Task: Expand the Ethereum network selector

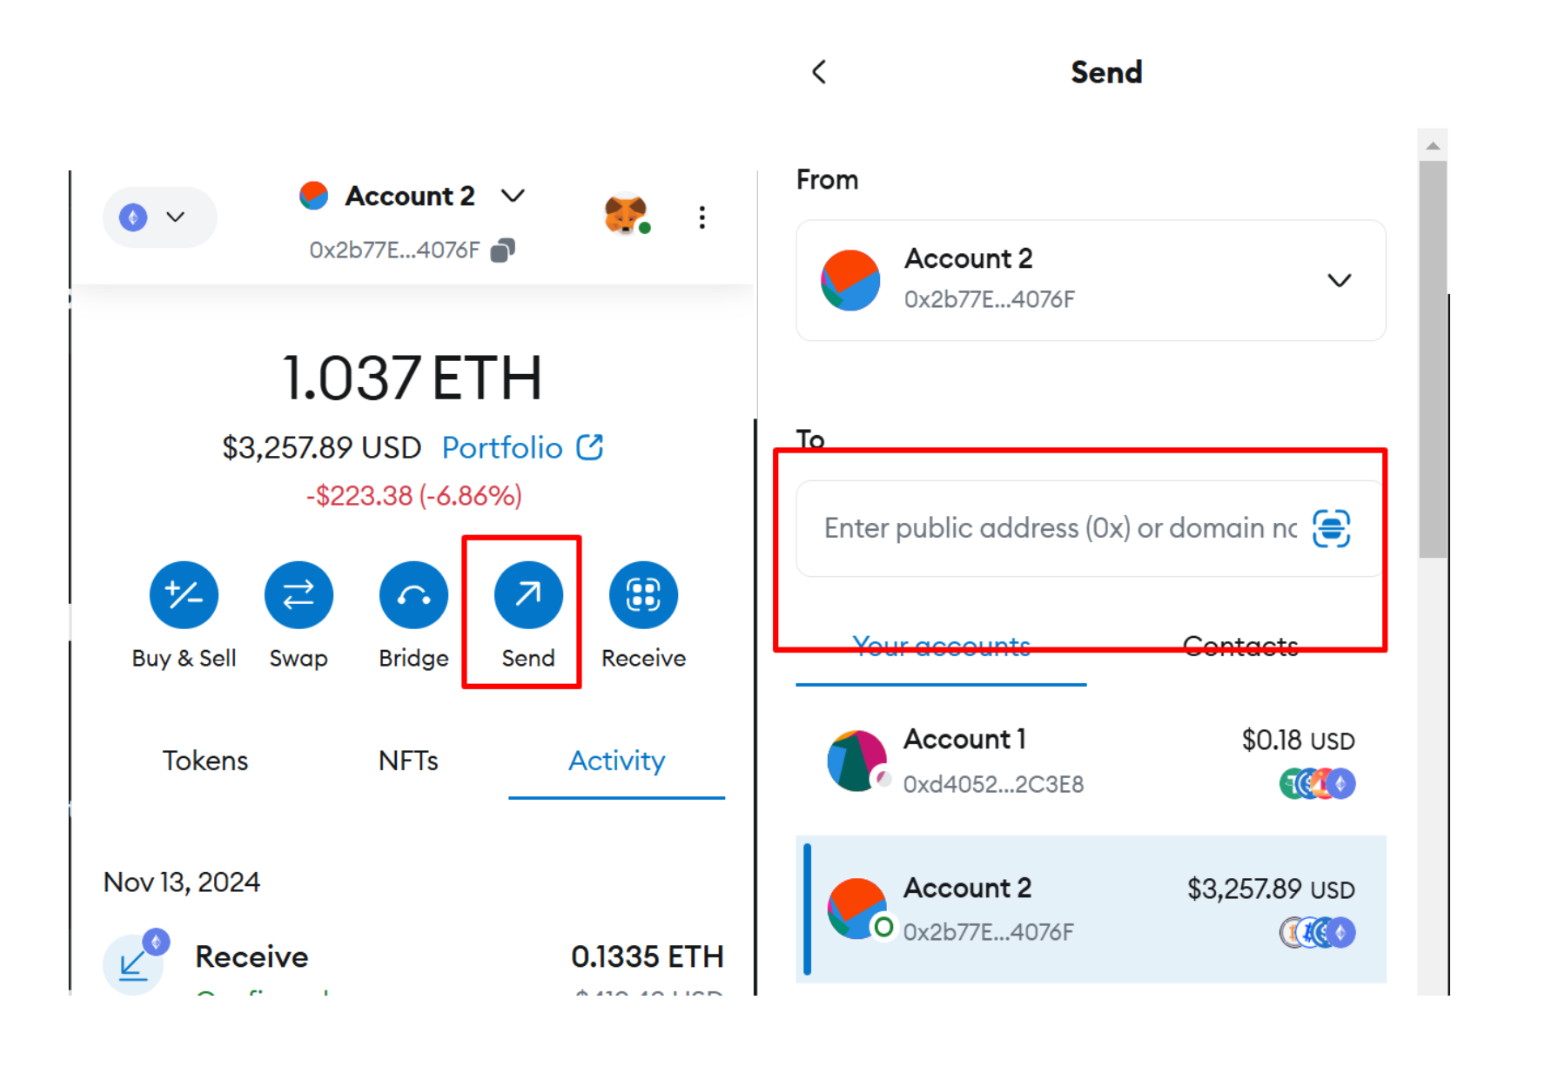Action: point(158,217)
